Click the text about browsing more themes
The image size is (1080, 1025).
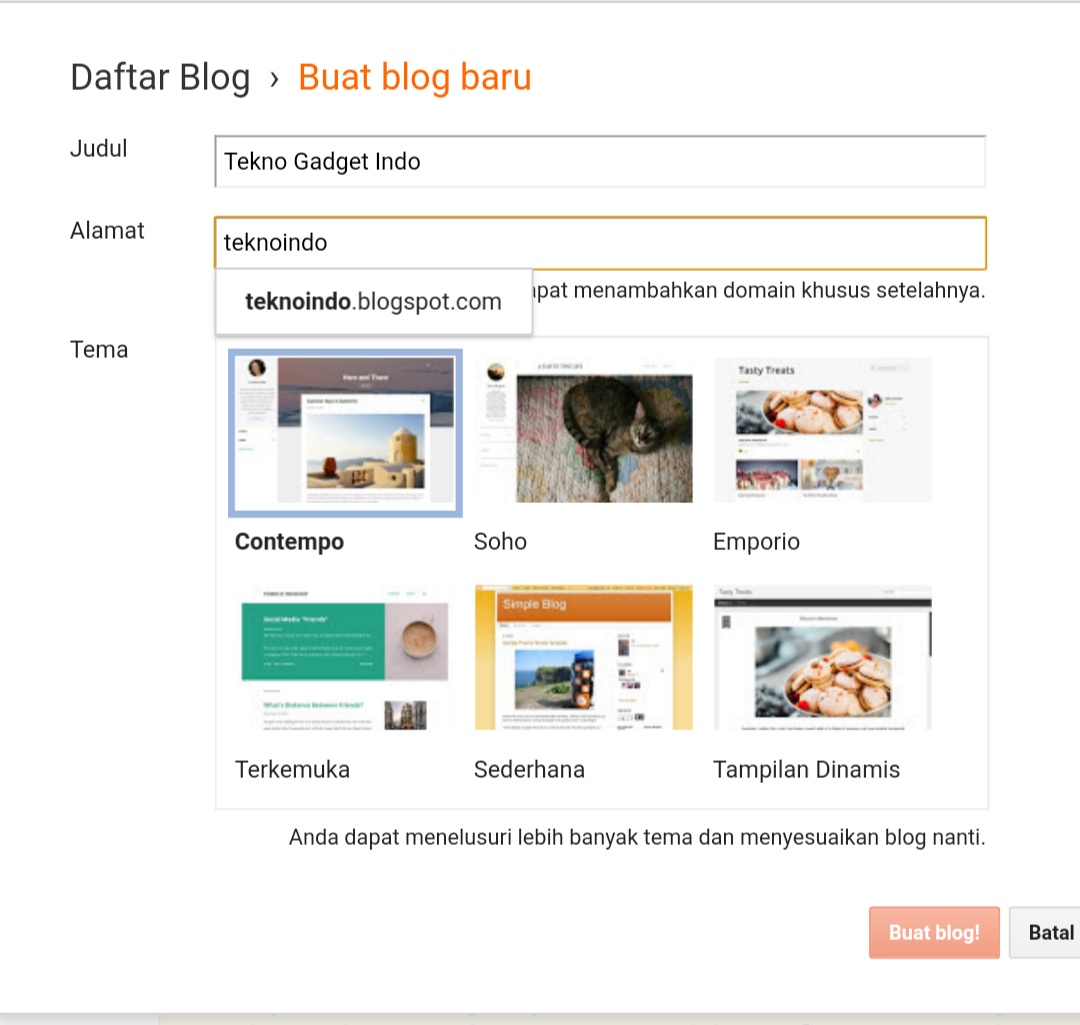(x=637, y=838)
